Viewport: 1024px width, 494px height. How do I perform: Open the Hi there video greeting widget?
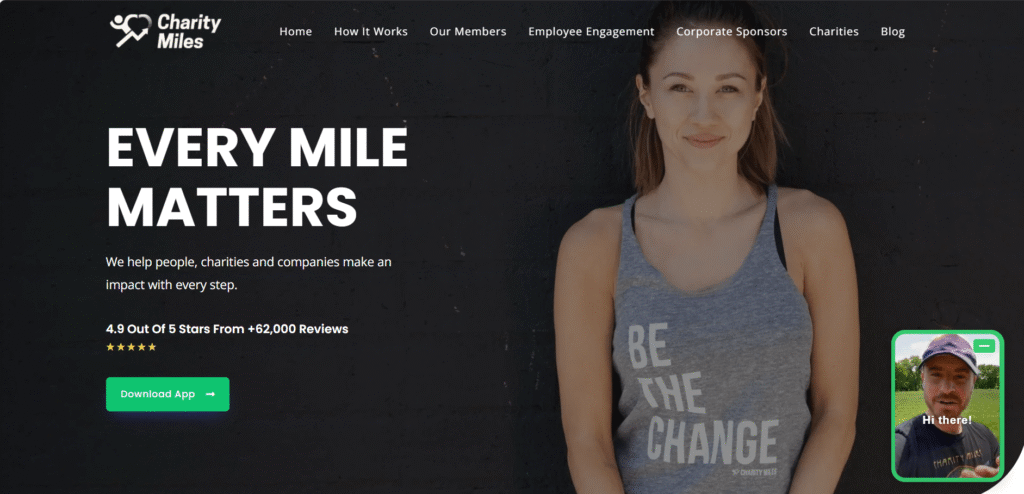click(x=947, y=406)
